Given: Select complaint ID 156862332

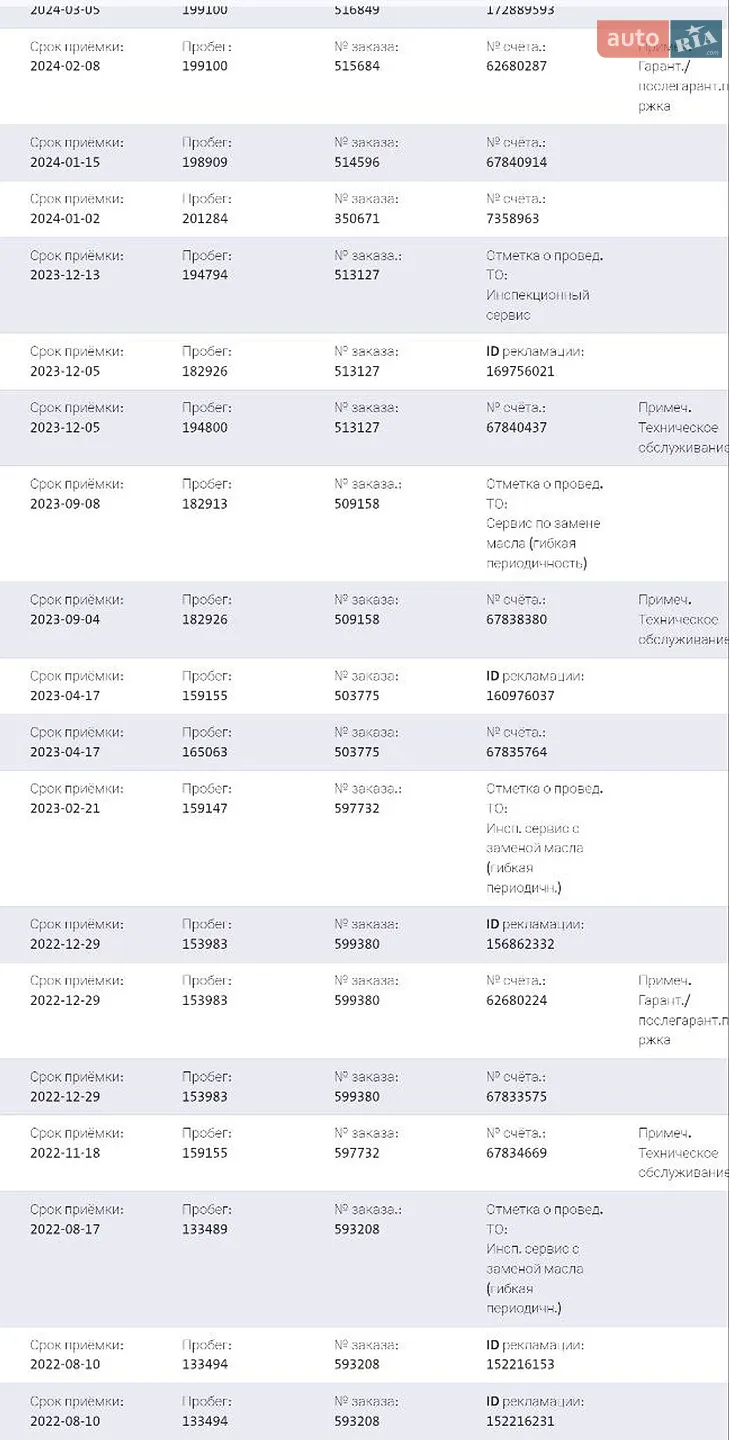Looking at the screenshot, I should click(x=520, y=944).
